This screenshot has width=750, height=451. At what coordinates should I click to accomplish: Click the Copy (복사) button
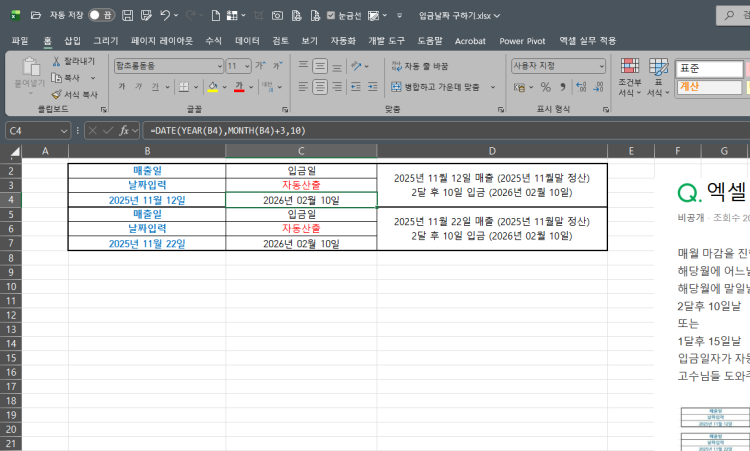pyautogui.click(x=66, y=77)
